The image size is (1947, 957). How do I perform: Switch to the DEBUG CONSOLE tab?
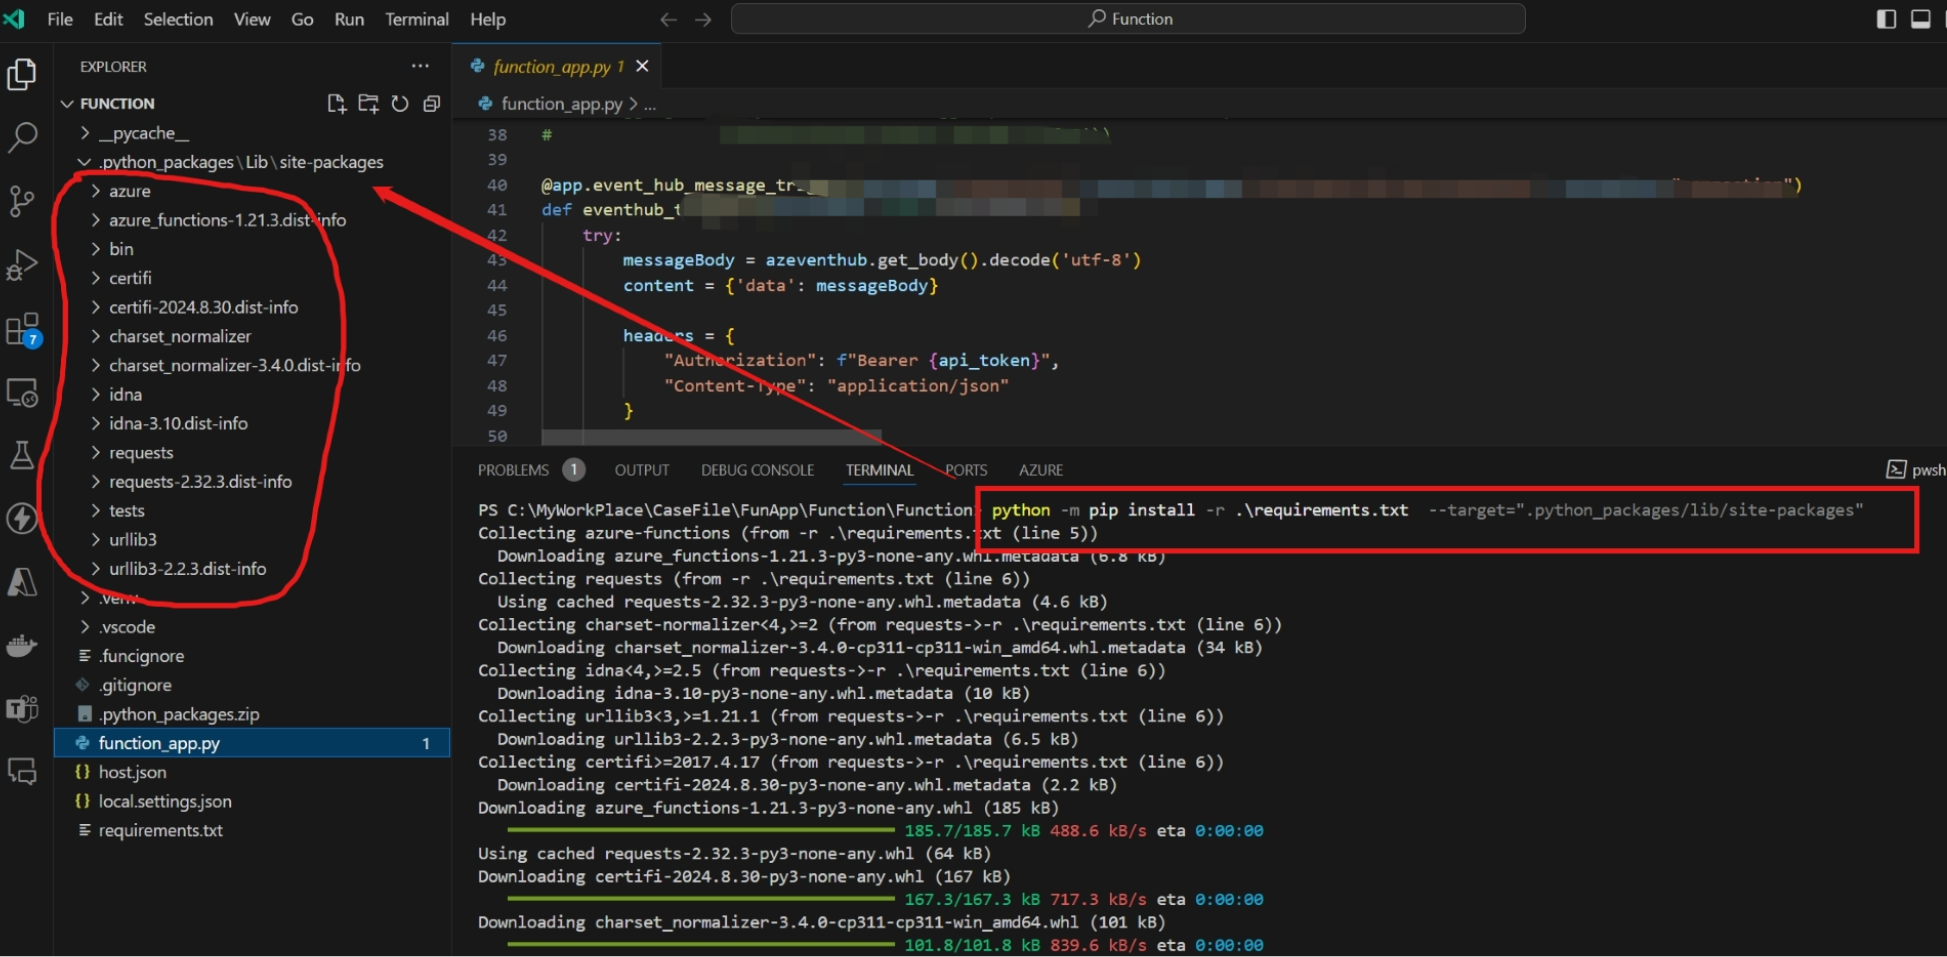coord(757,470)
